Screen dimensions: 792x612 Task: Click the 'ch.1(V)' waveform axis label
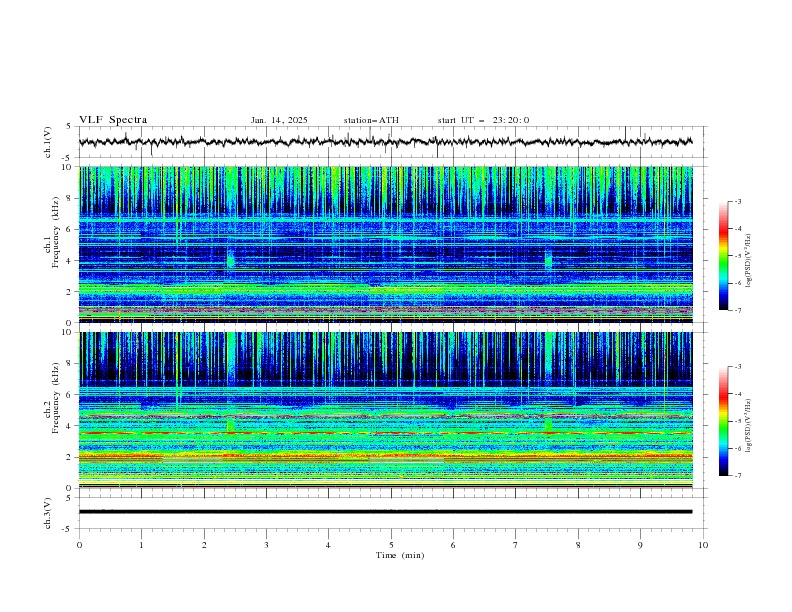click(48, 142)
